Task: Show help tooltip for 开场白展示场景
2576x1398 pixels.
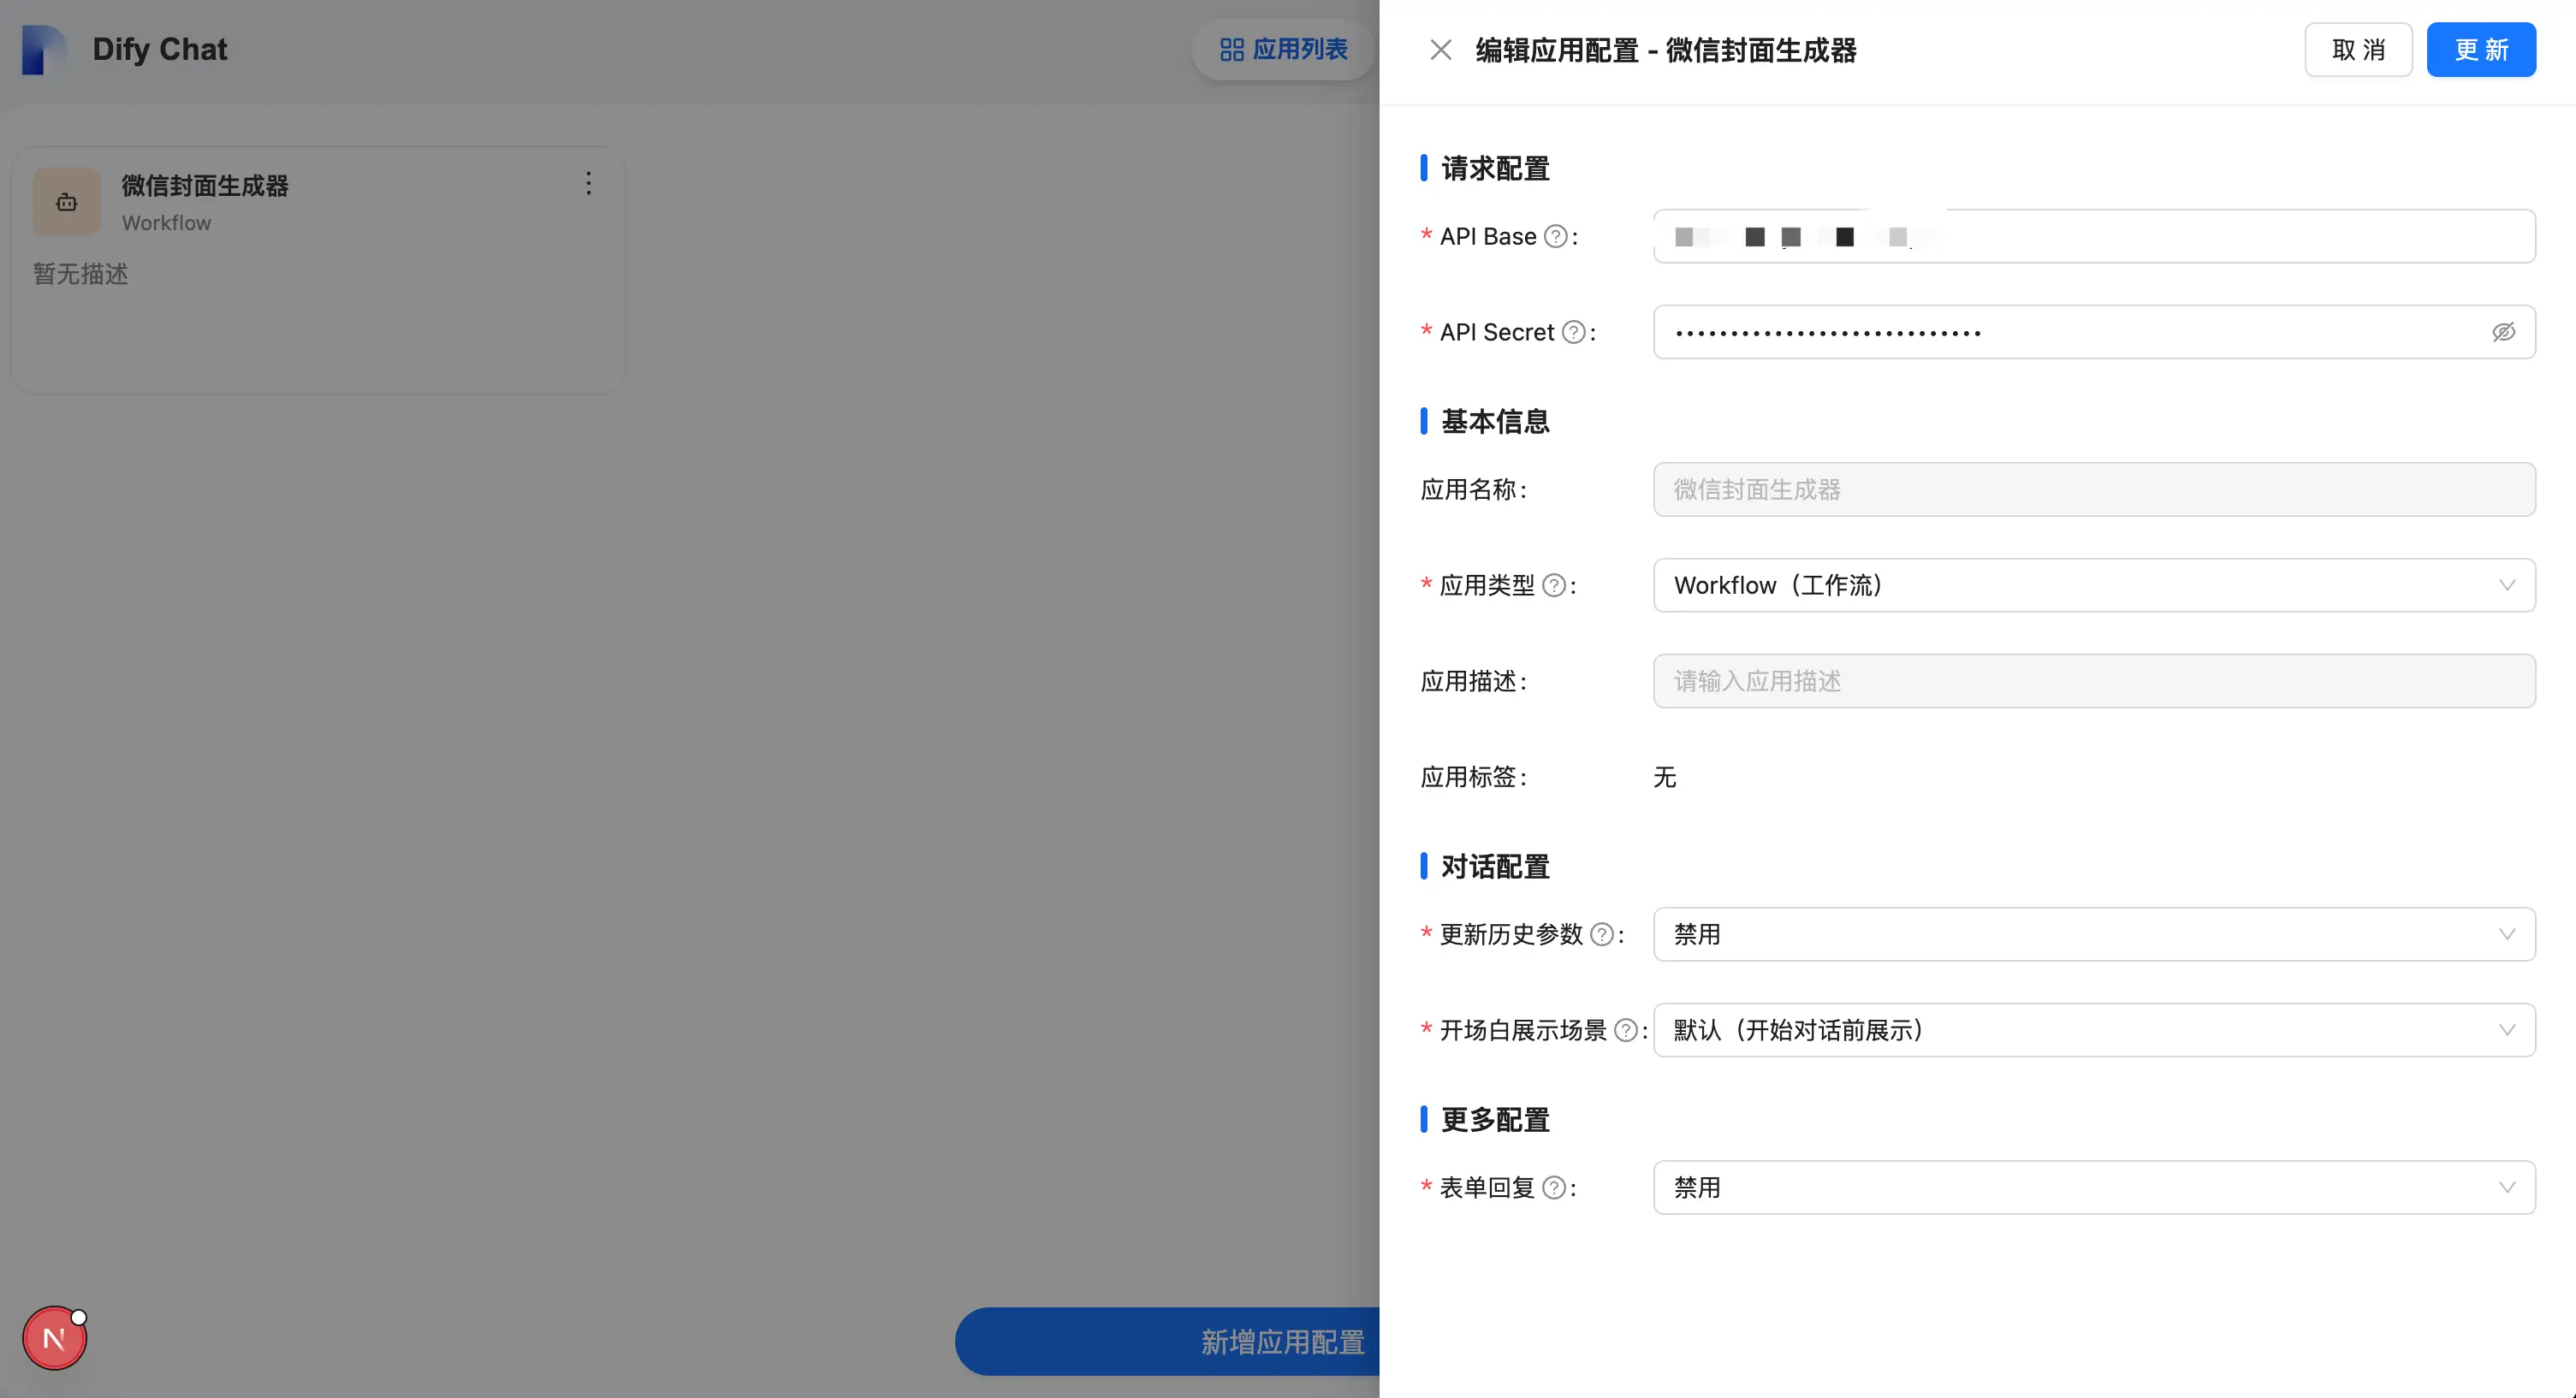Action: (1626, 1030)
